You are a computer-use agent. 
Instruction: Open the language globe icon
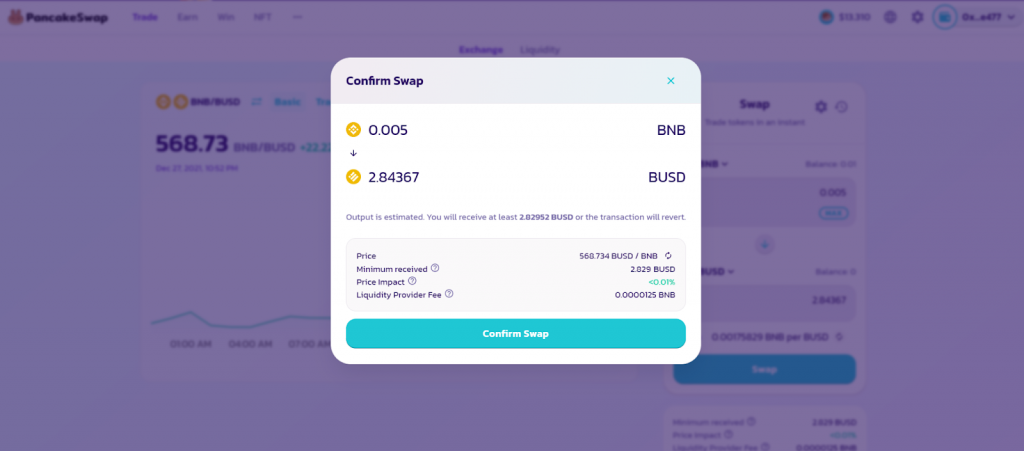pyautogui.click(x=890, y=18)
